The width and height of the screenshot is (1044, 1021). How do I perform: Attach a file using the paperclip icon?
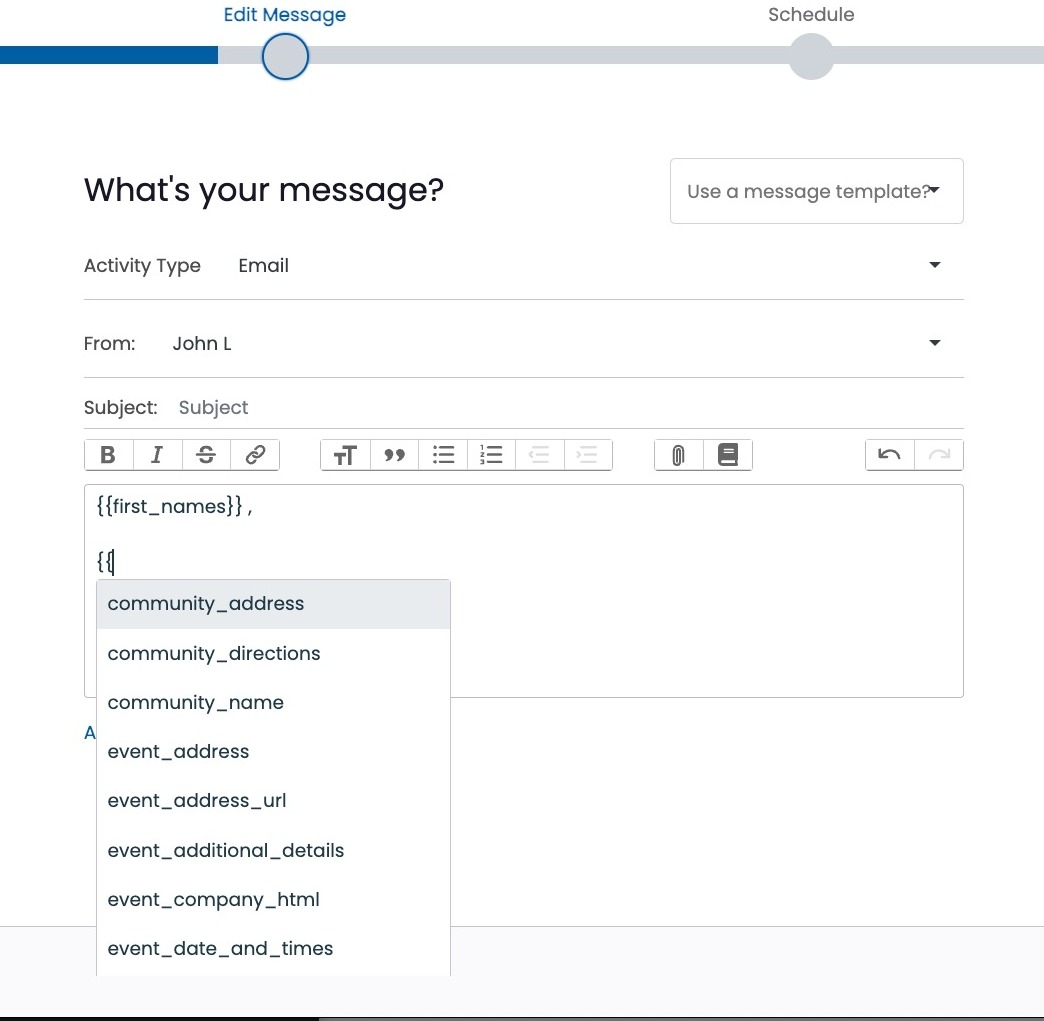pyautogui.click(x=678, y=455)
